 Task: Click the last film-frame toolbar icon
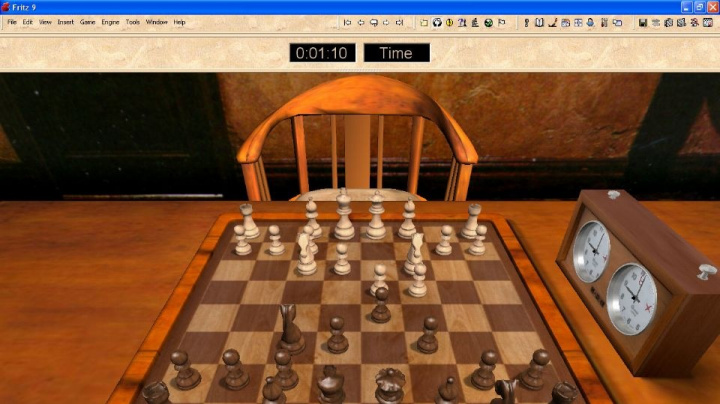[x=708, y=22]
